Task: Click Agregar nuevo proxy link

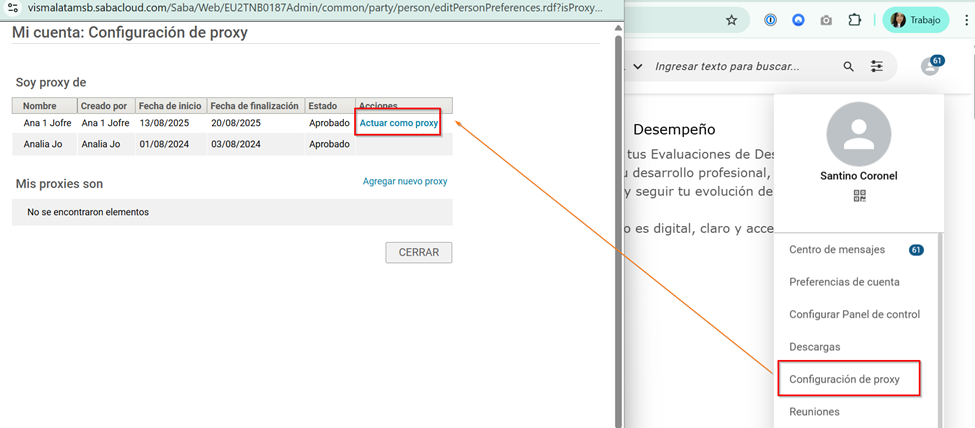Action: [405, 182]
